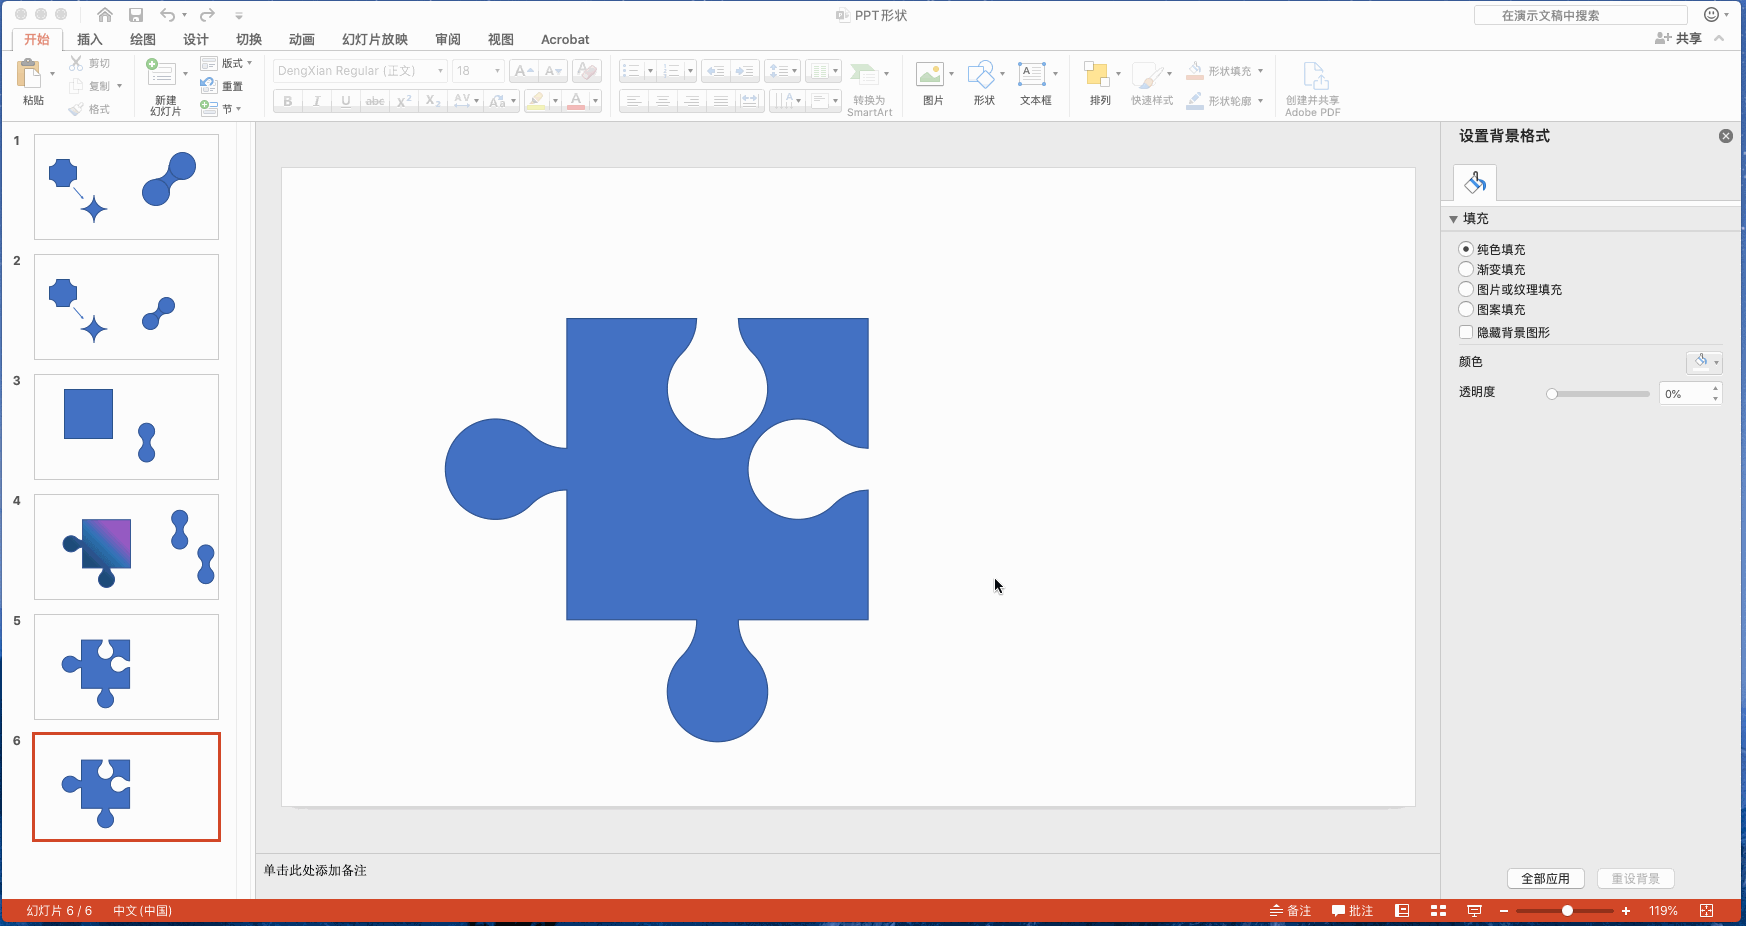The height and width of the screenshot is (926, 1746).
Task: Open the Animations (动画) tab
Action: [x=302, y=40]
